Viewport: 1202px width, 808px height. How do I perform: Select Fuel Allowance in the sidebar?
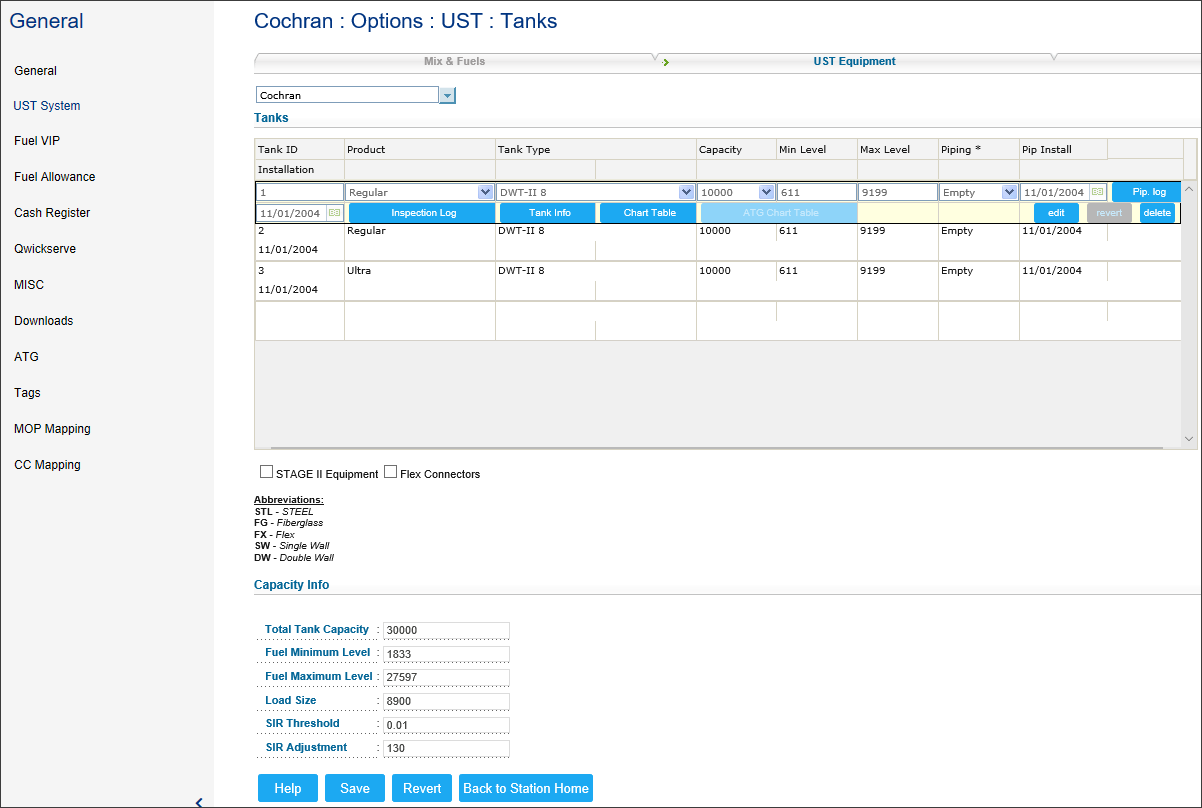[x=55, y=177]
